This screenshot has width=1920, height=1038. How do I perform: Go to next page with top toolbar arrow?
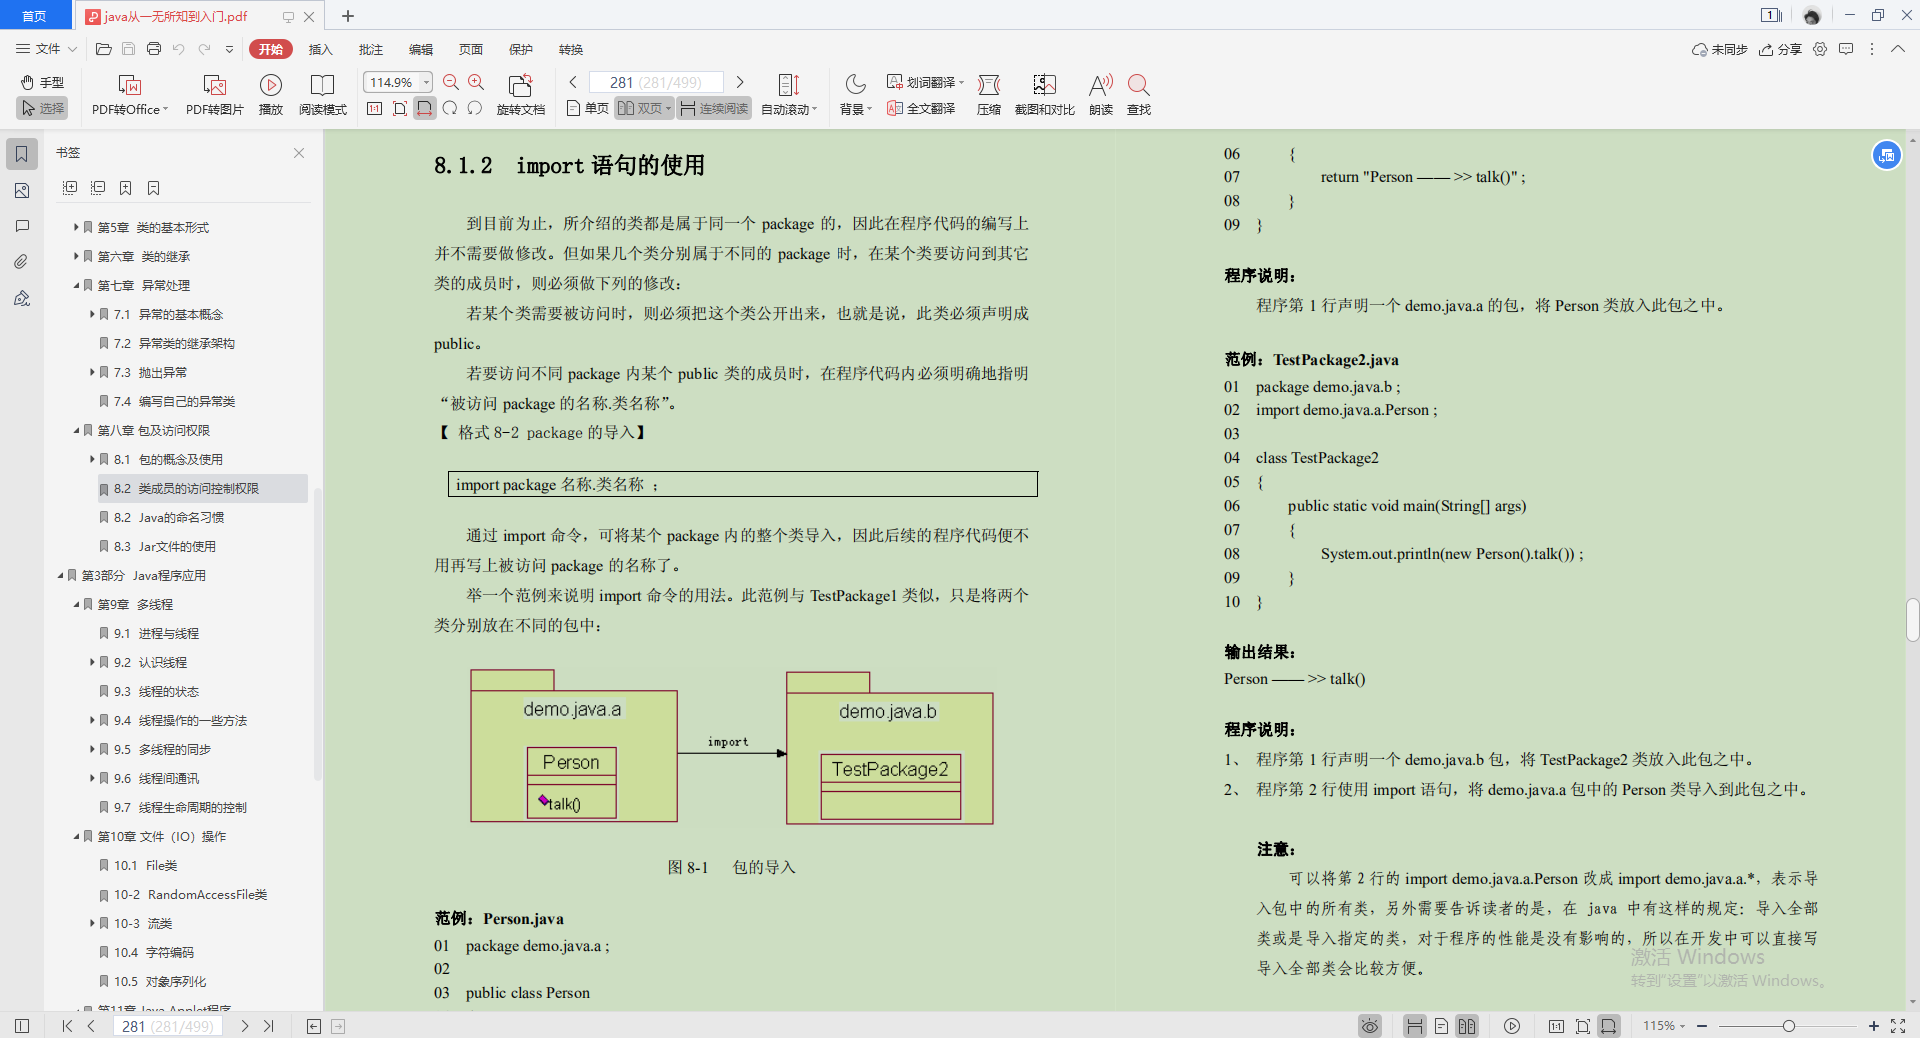[x=740, y=82]
